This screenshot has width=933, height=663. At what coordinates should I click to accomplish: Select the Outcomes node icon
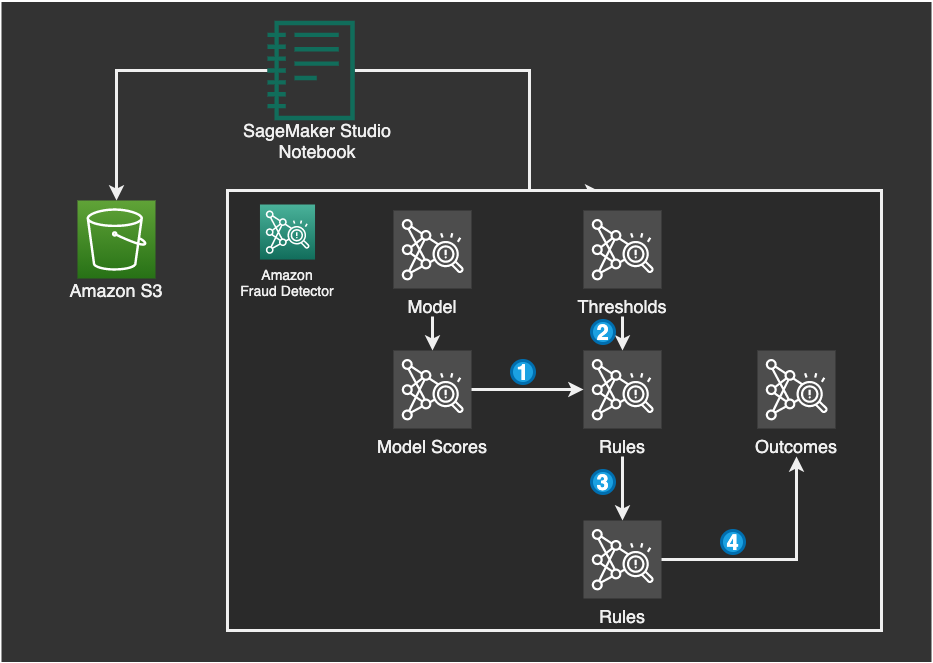click(796, 389)
